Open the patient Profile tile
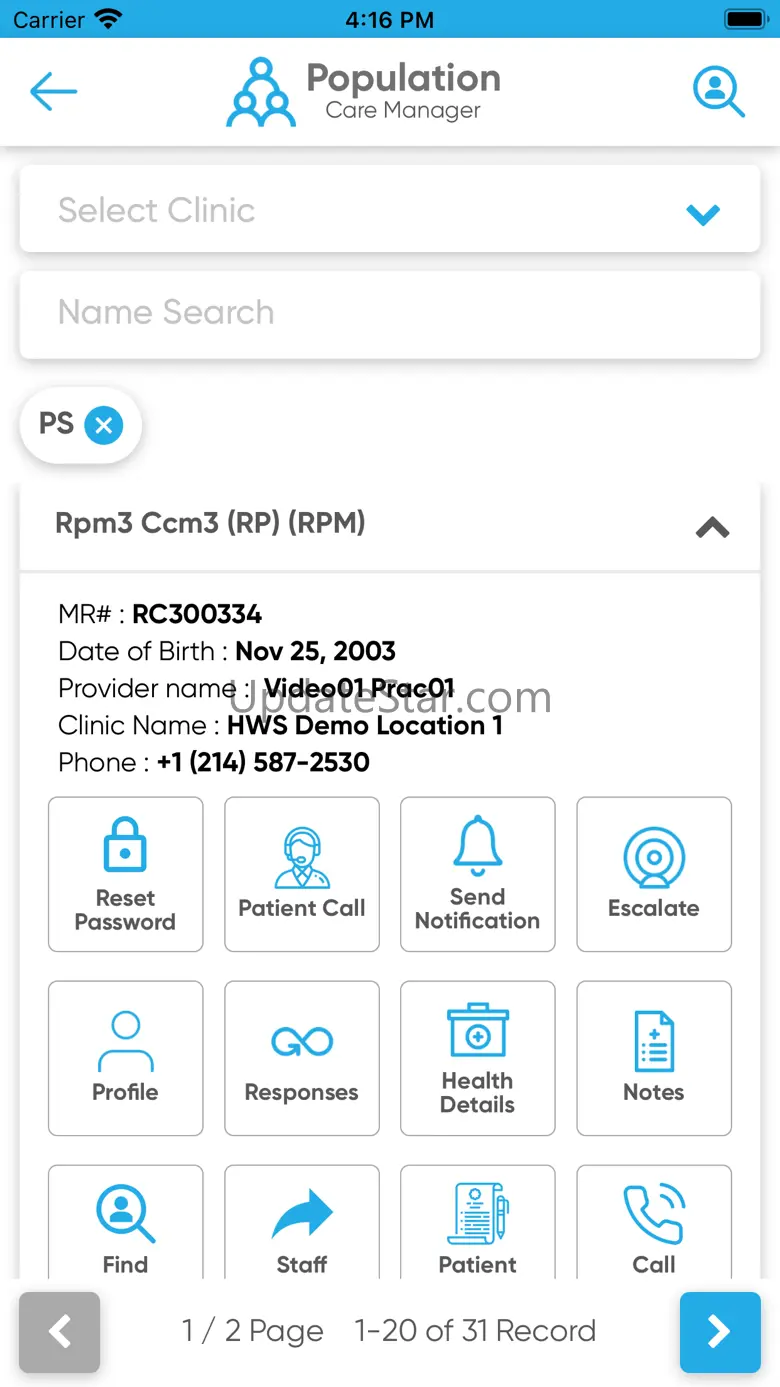The width and height of the screenshot is (780, 1387). point(126,1058)
